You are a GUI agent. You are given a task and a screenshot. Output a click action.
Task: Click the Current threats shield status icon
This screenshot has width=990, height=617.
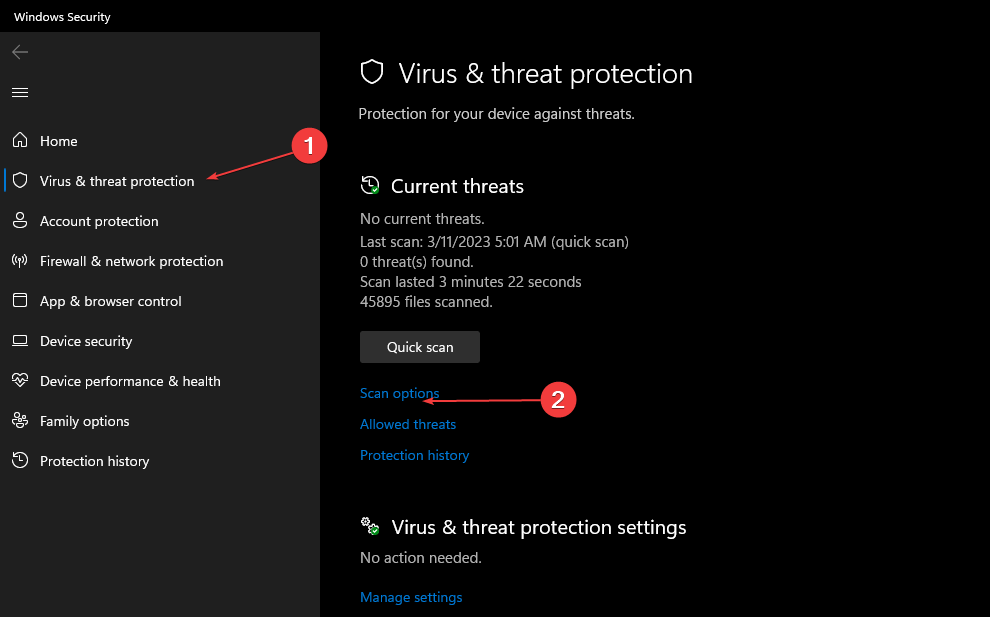point(369,185)
